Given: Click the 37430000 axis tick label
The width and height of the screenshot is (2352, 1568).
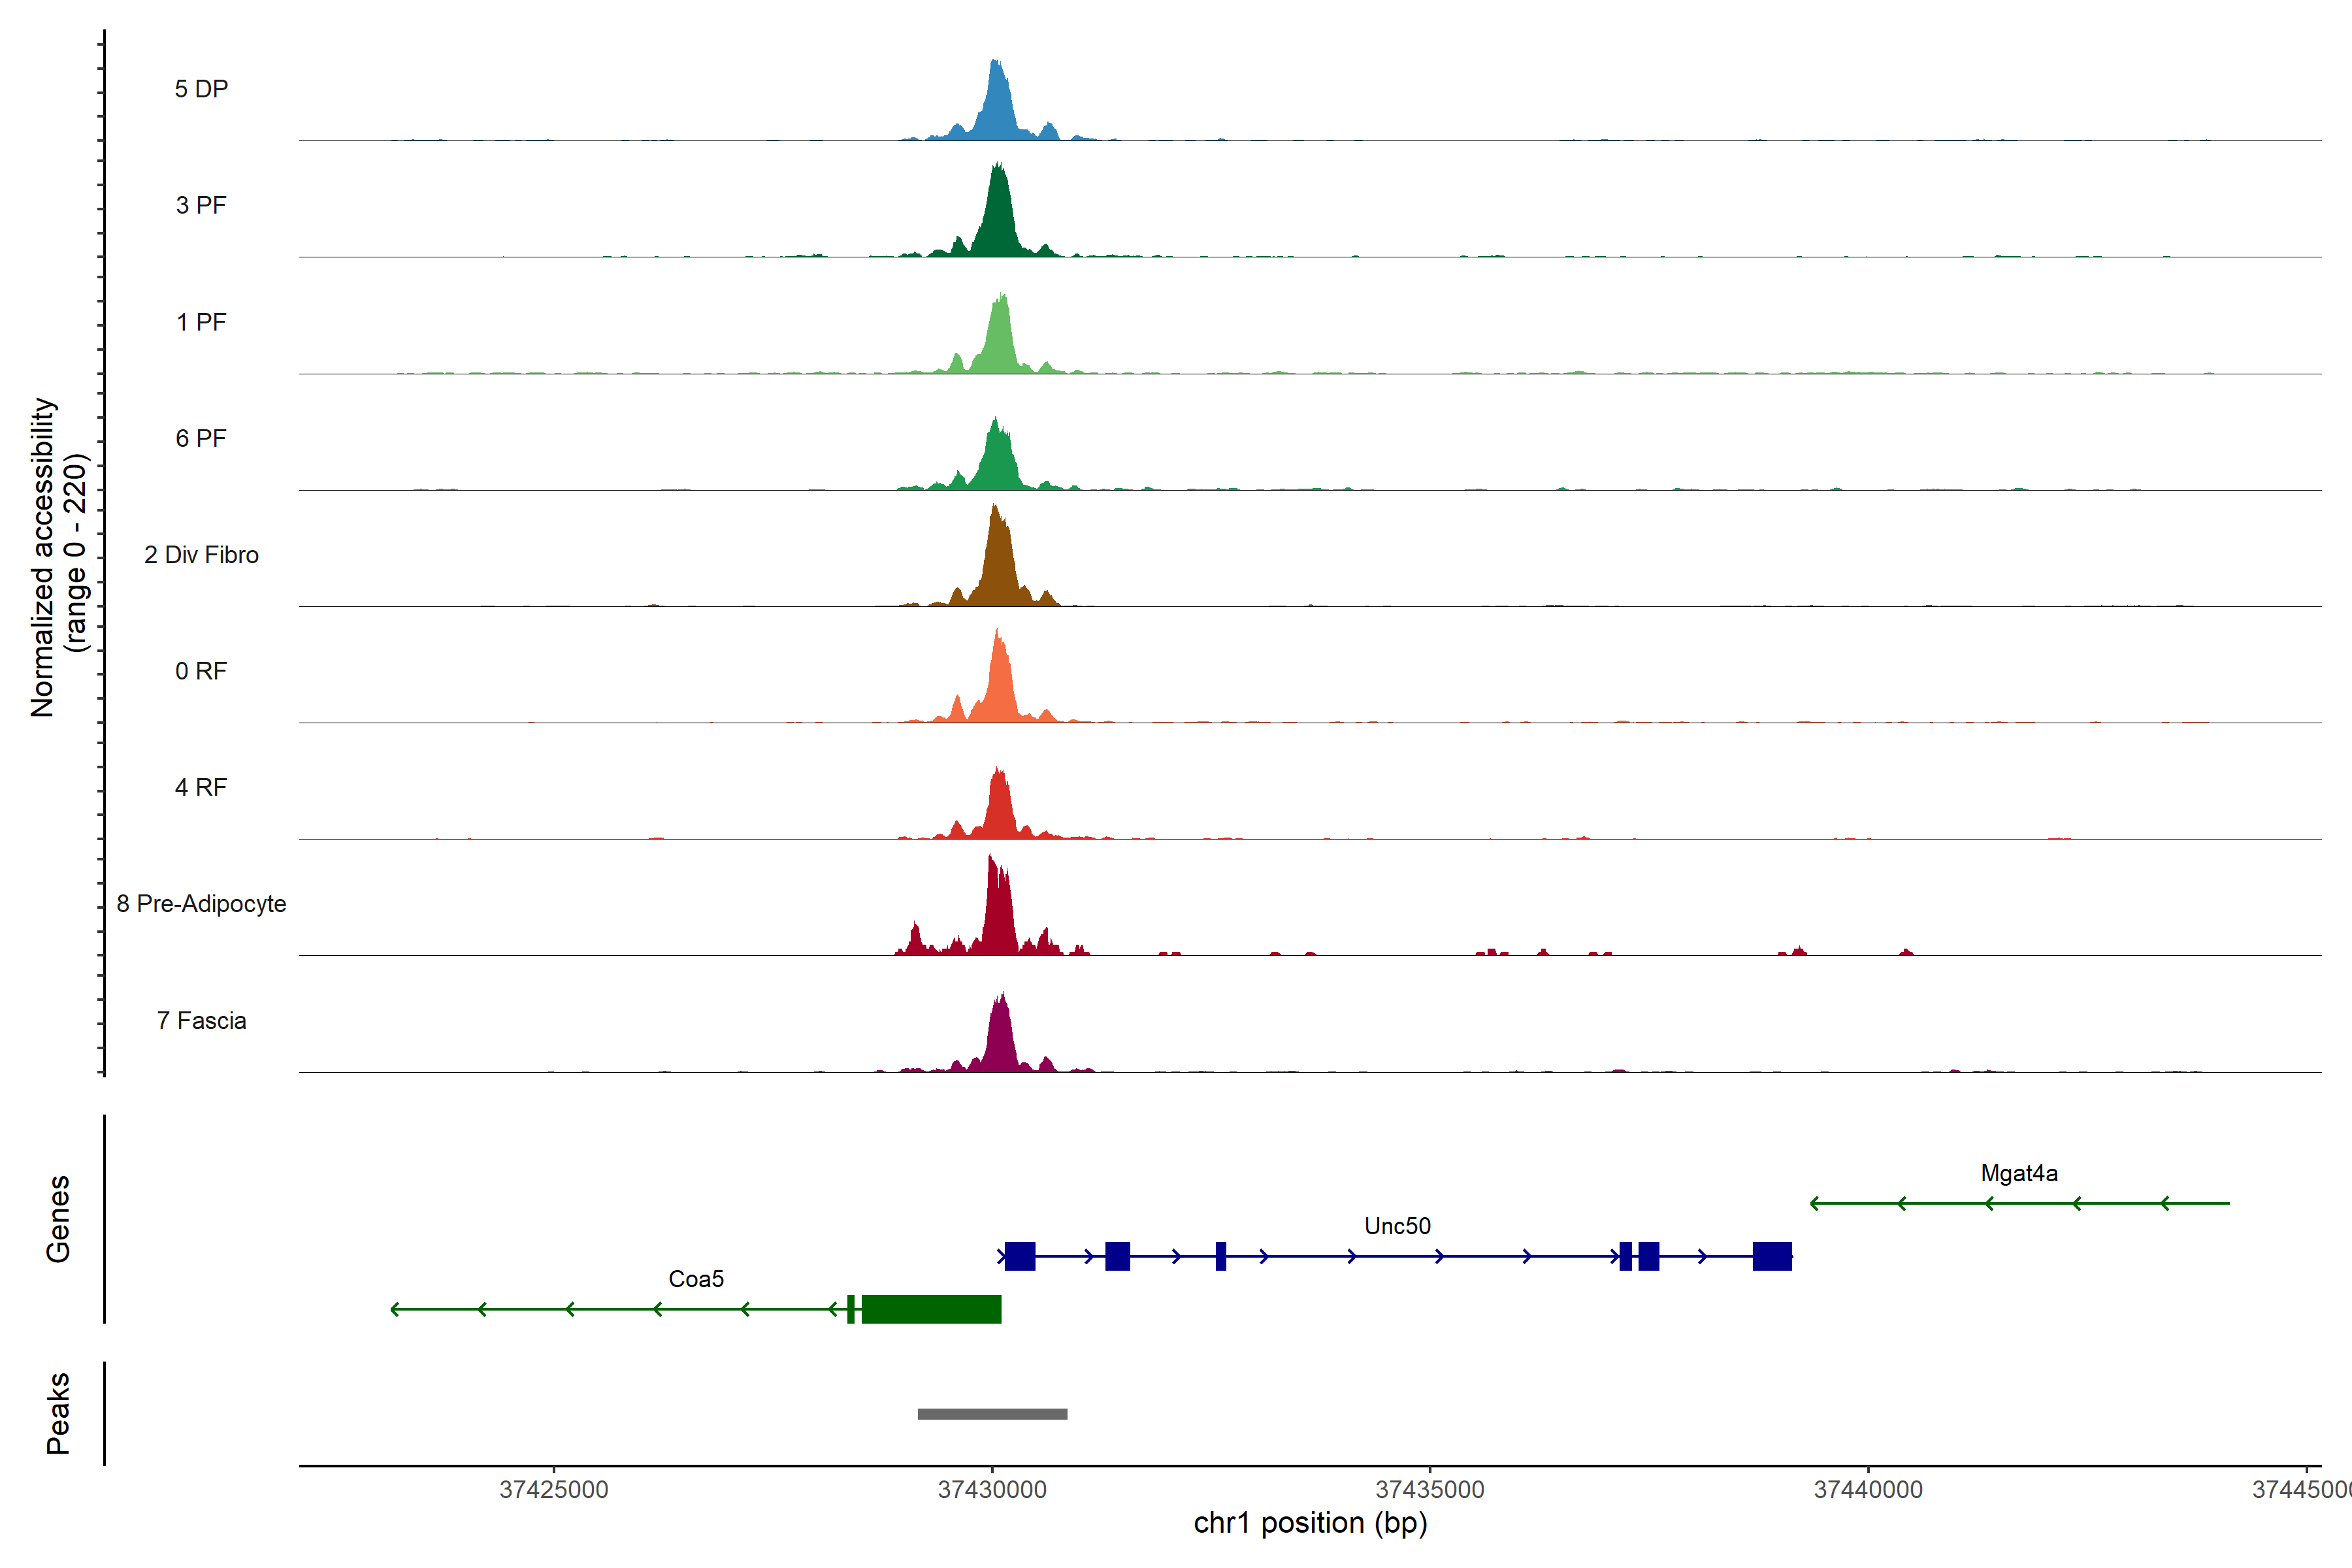Looking at the screenshot, I should [992, 1490].
